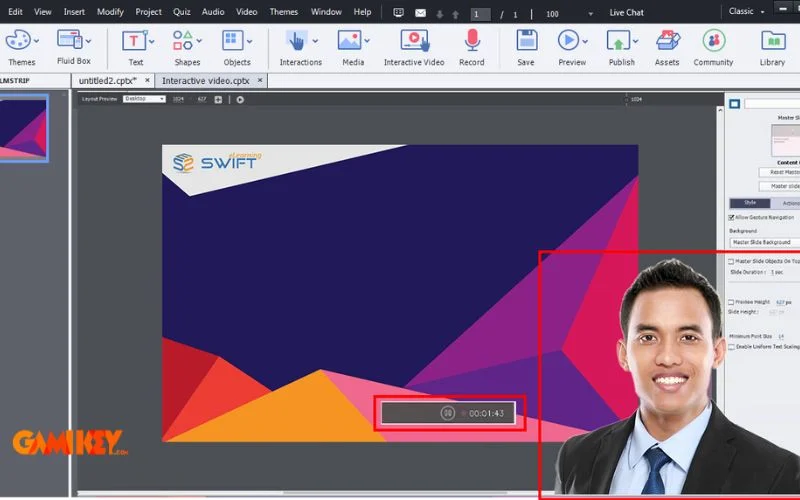The width and height of the screenshot is (800, 500).
Task: Expand the Text tool dropdown arrow
Action: pos(152,41)
